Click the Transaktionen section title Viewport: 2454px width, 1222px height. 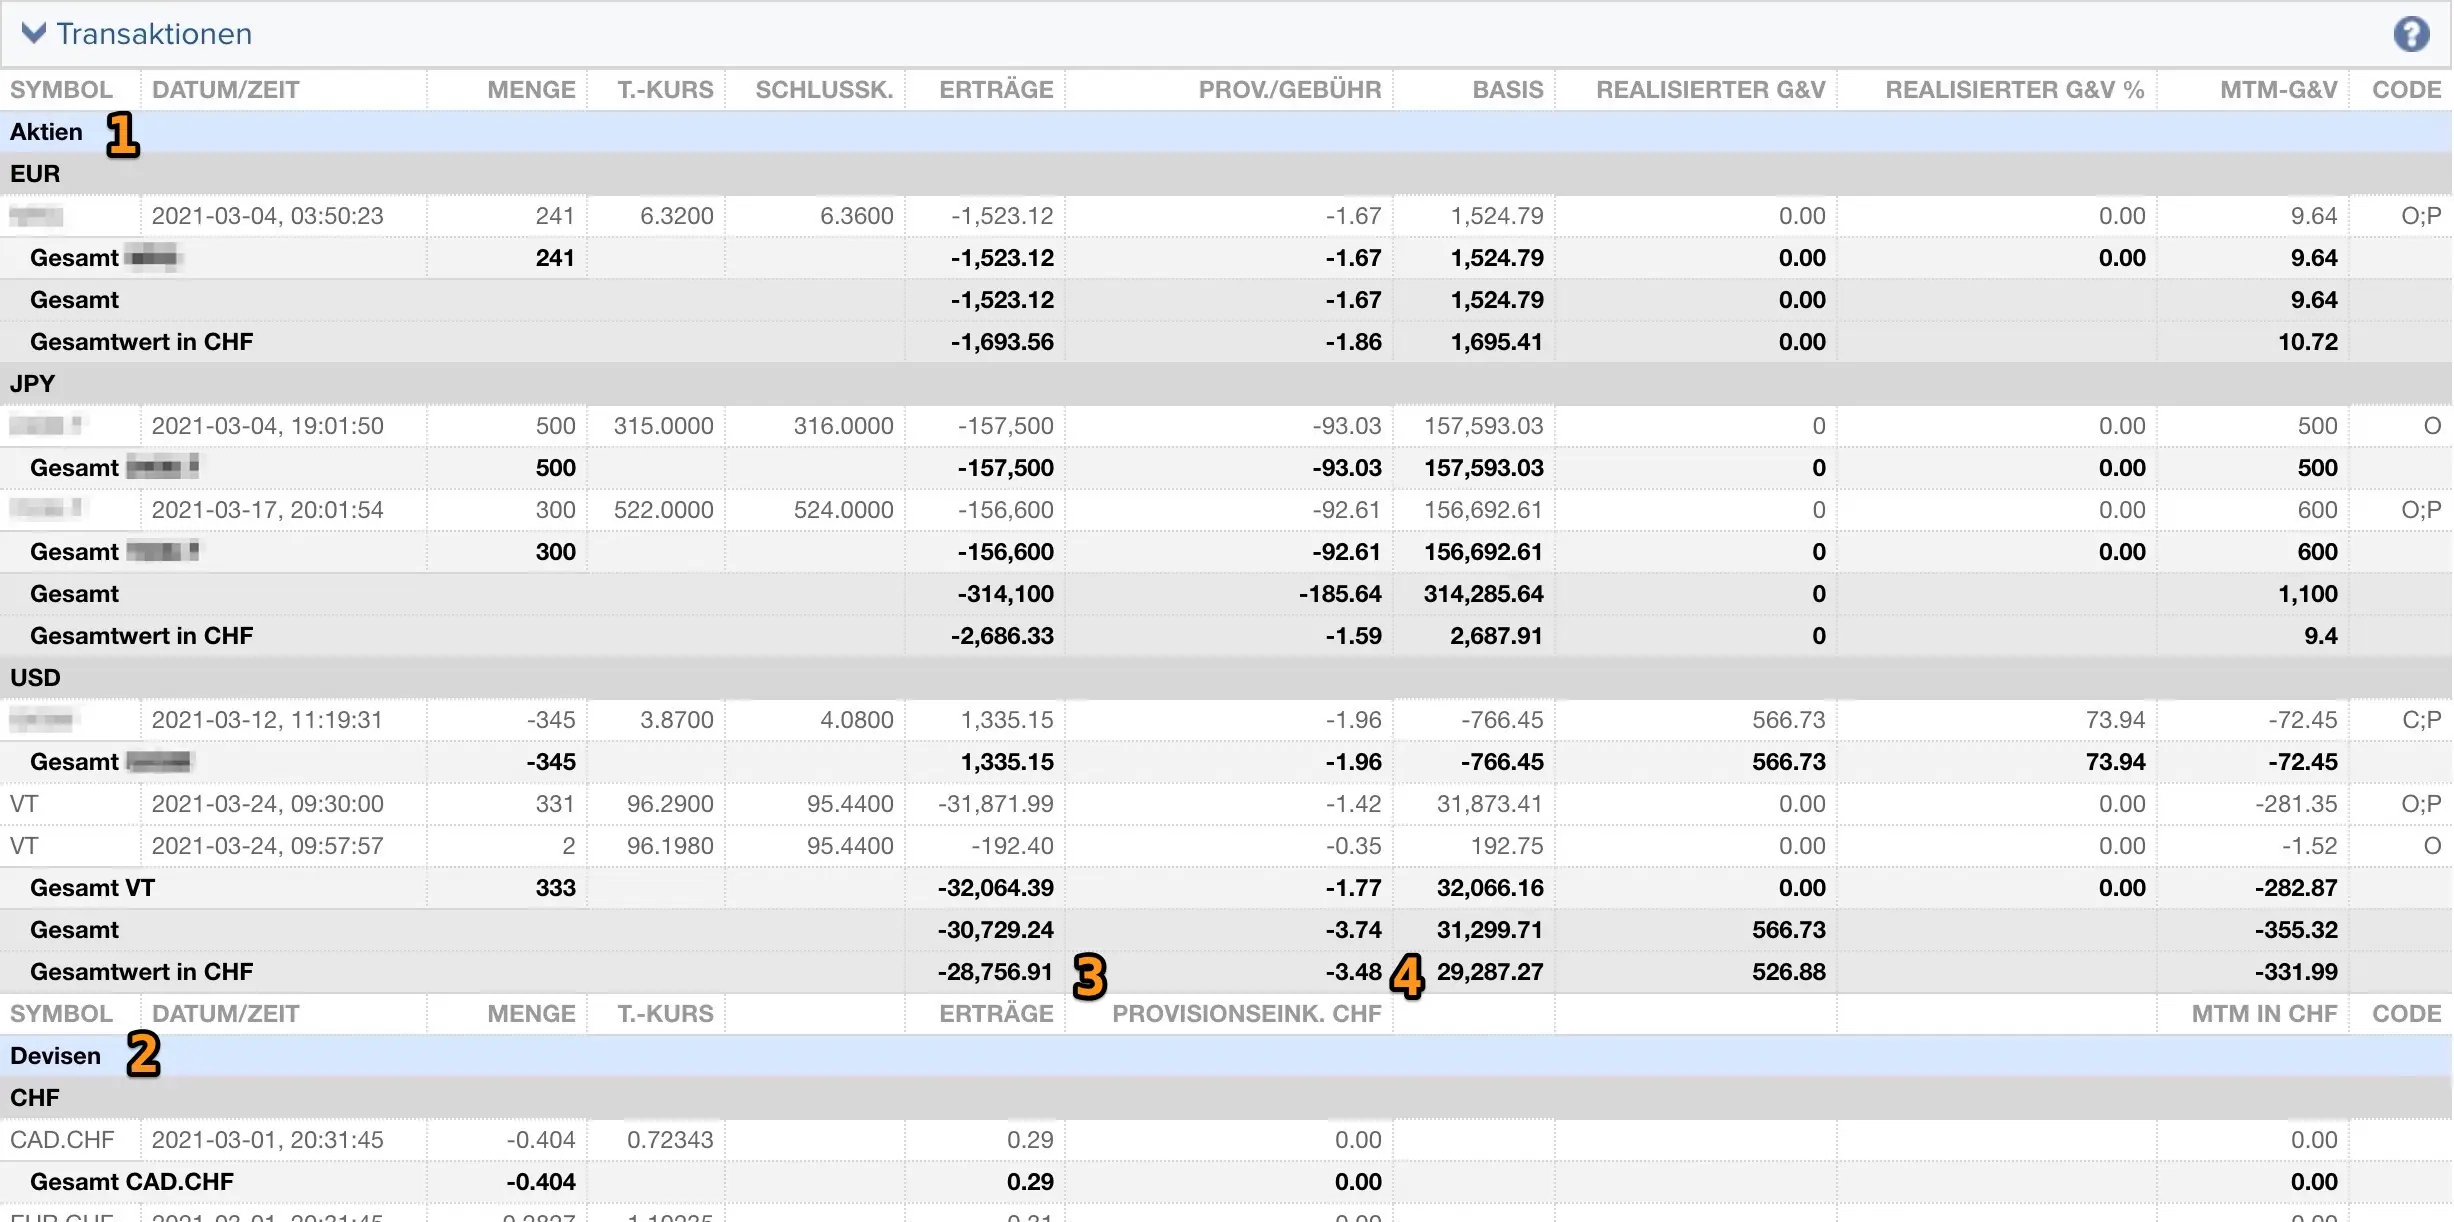154,34
